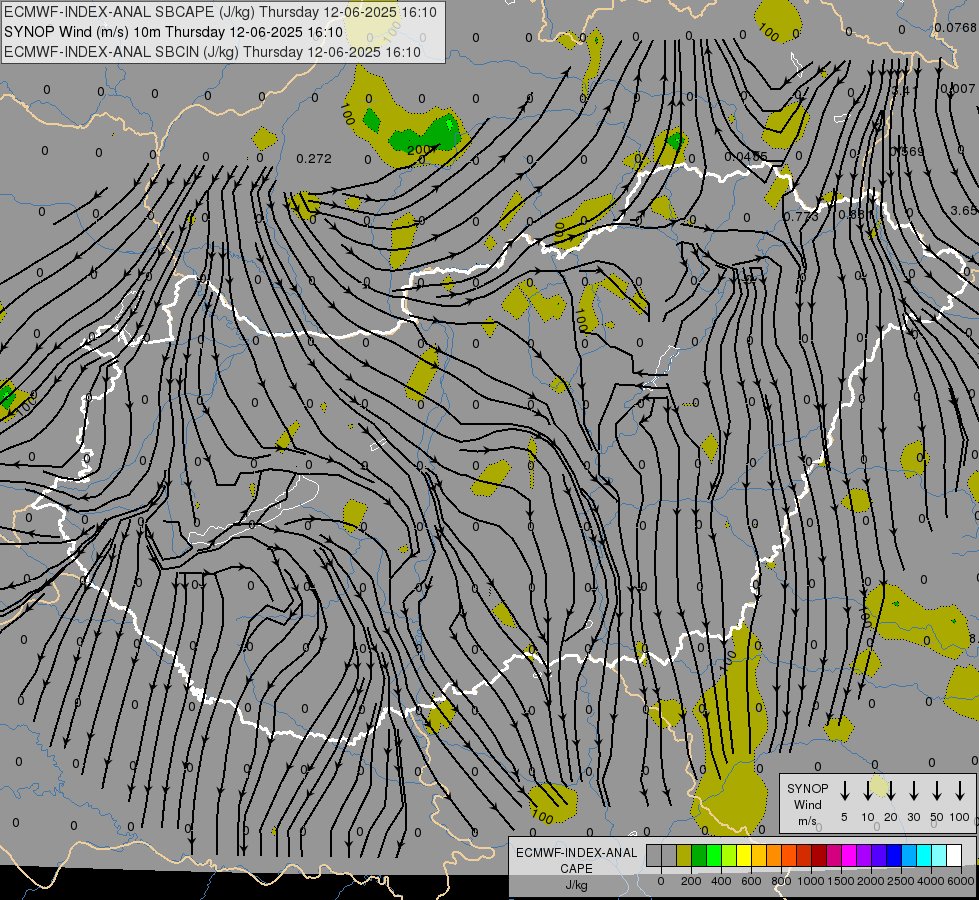Click the 'J/kg' unit label in legend

[x=576, y=885]
